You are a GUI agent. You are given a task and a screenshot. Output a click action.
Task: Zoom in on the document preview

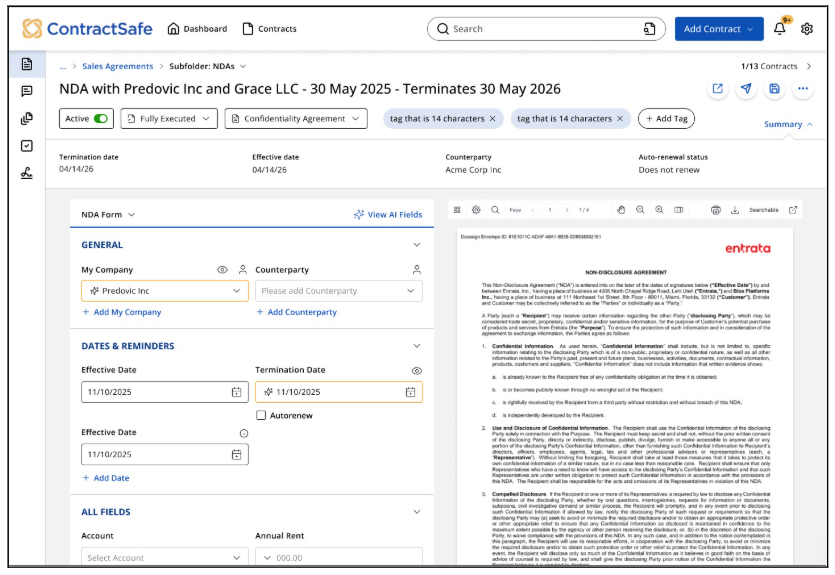(x=660, y=210)
